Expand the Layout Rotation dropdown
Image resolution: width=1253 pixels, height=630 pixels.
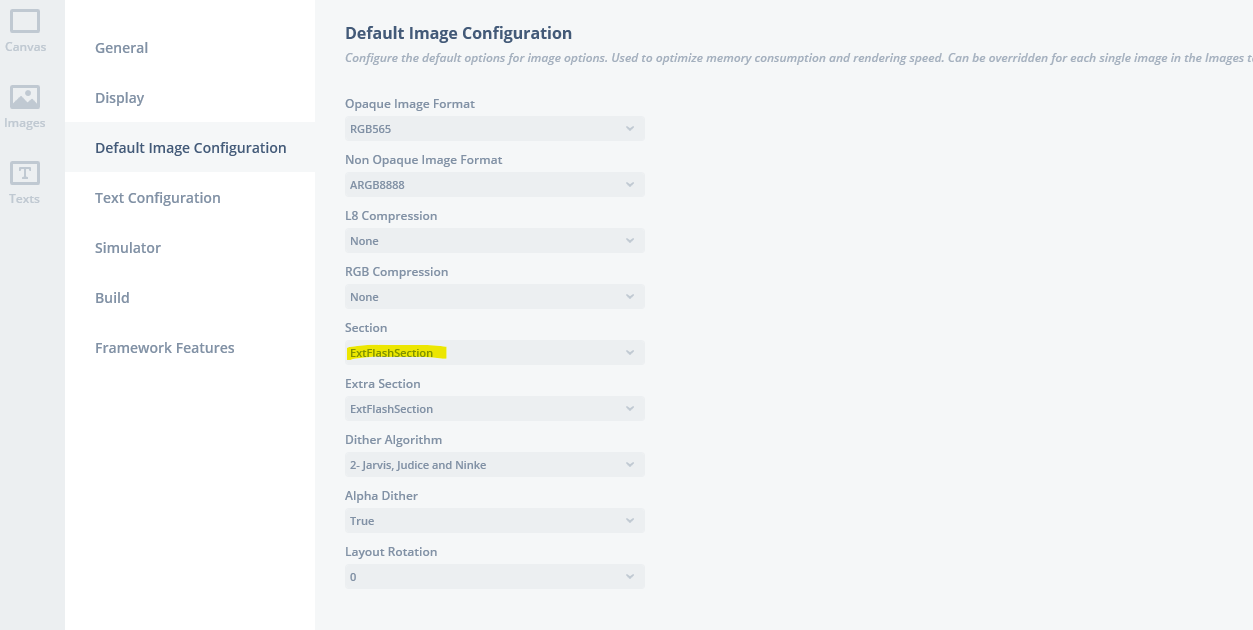(x=494, y=577)
